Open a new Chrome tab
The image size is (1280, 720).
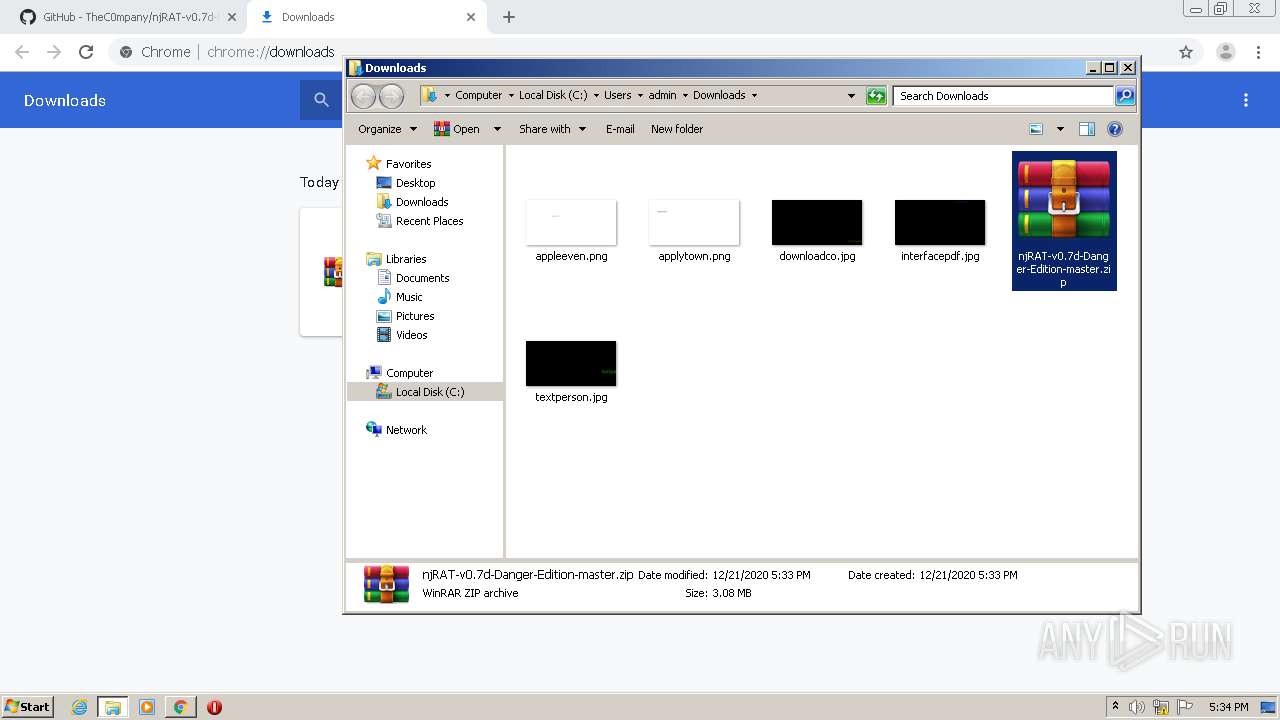tap(509, 17)
